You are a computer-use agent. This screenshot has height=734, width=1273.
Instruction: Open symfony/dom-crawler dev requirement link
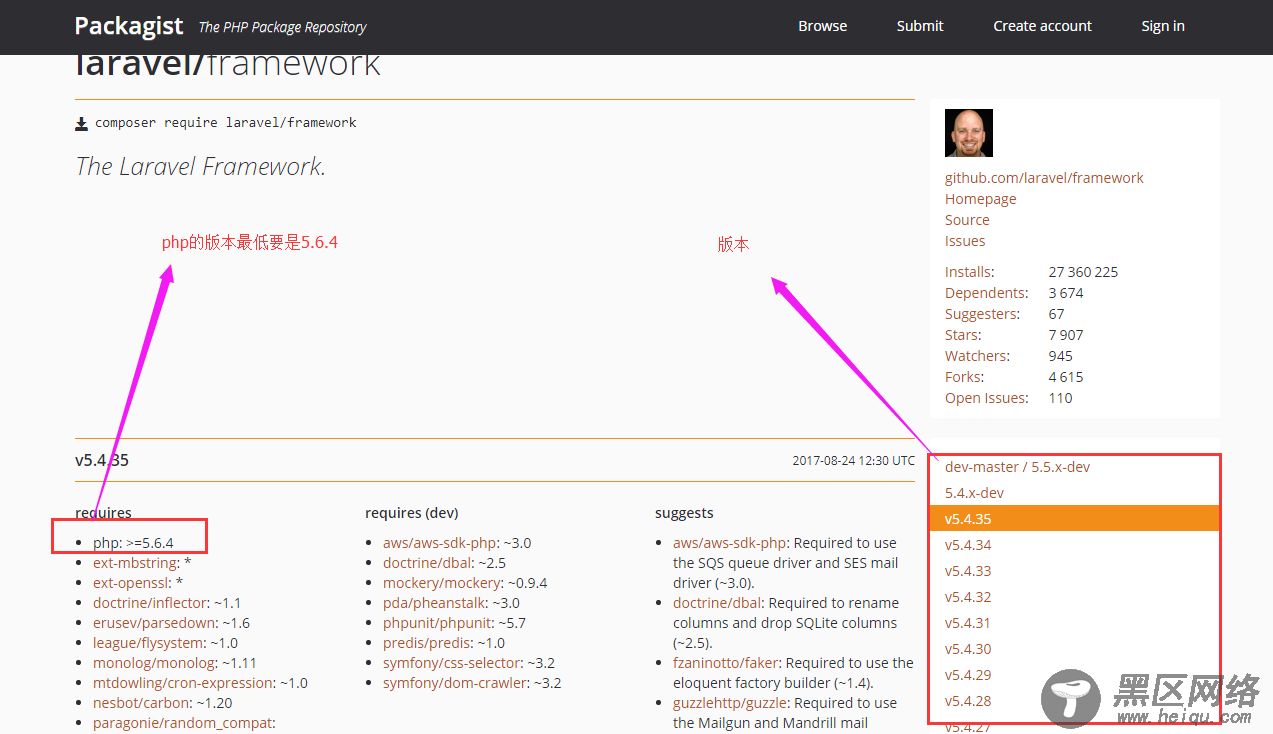coord(455,683)
